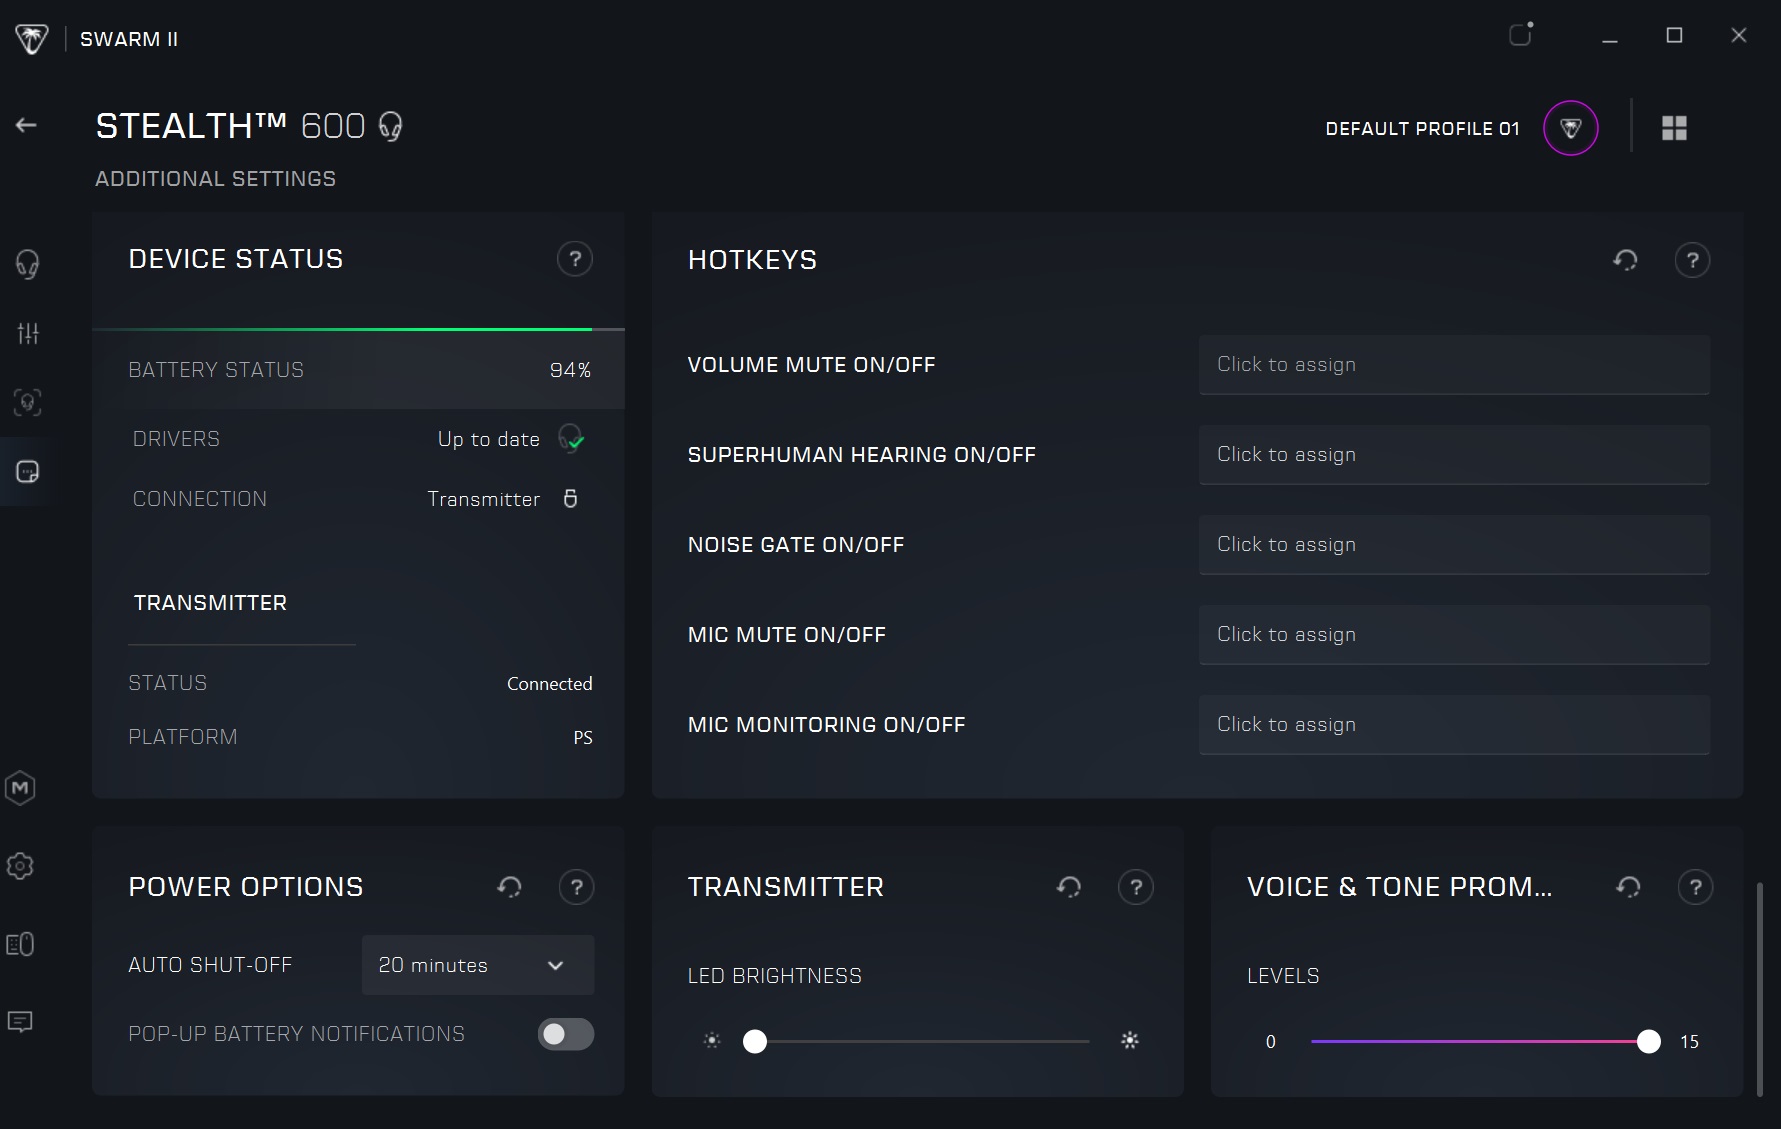Expand the Auto Shut-Off dropdown
The image size is (1781, 1129).
coord(477,965)
